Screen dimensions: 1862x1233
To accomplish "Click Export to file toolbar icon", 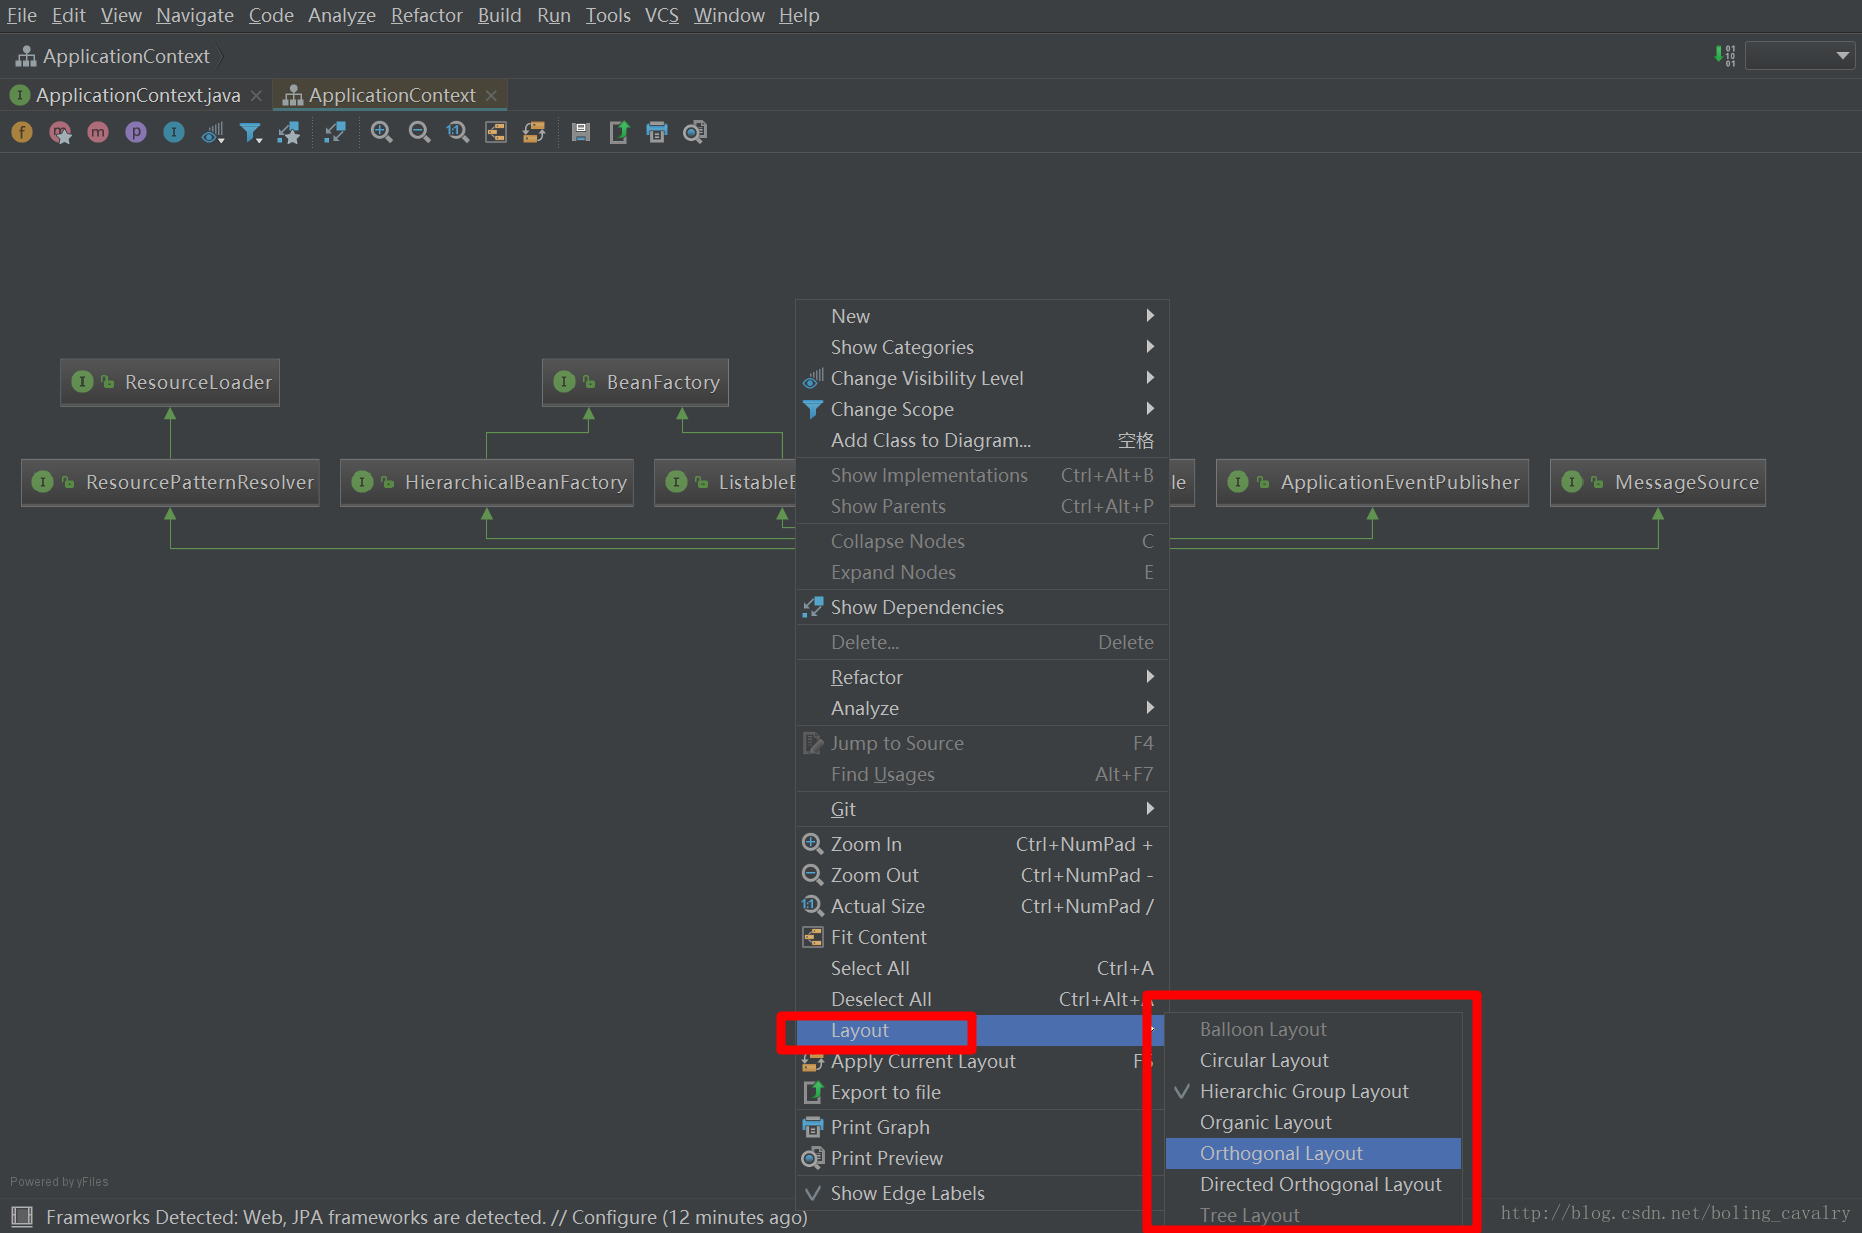I will (x=619, y=132).
